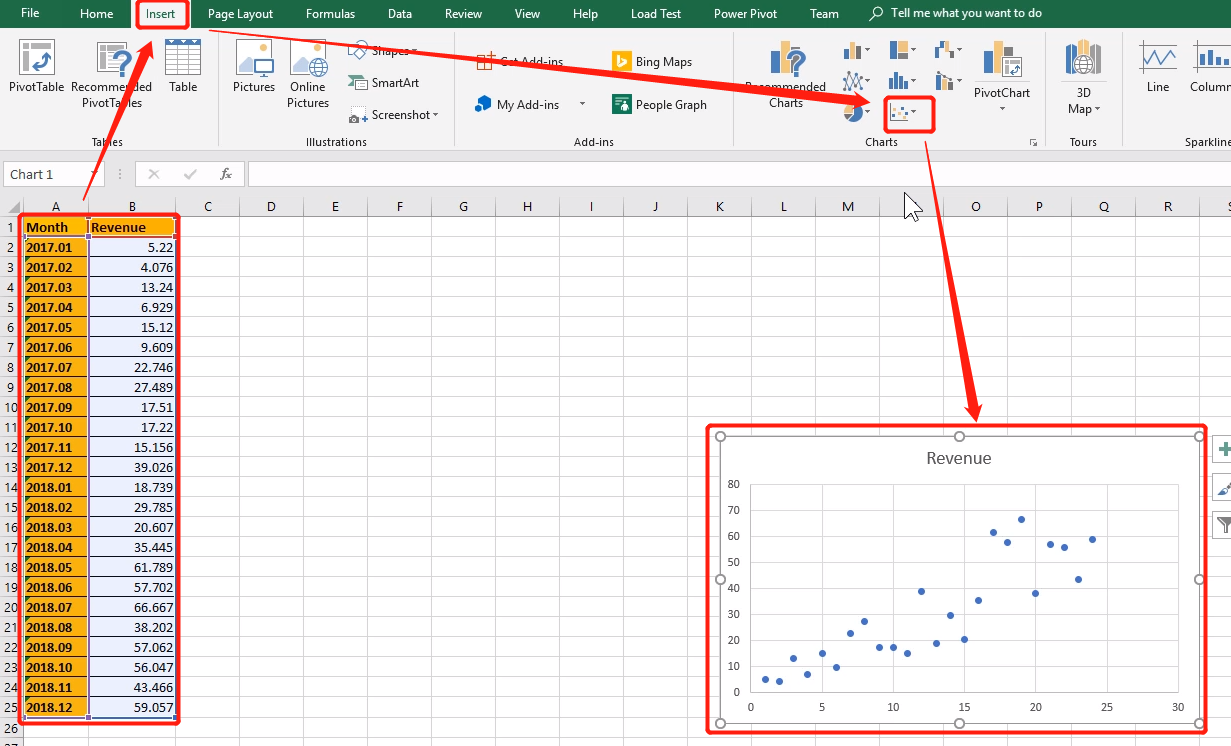Open Chart Elements plus button
This screenshot has height=746, width=1231.
click(x=1222, y=450)
